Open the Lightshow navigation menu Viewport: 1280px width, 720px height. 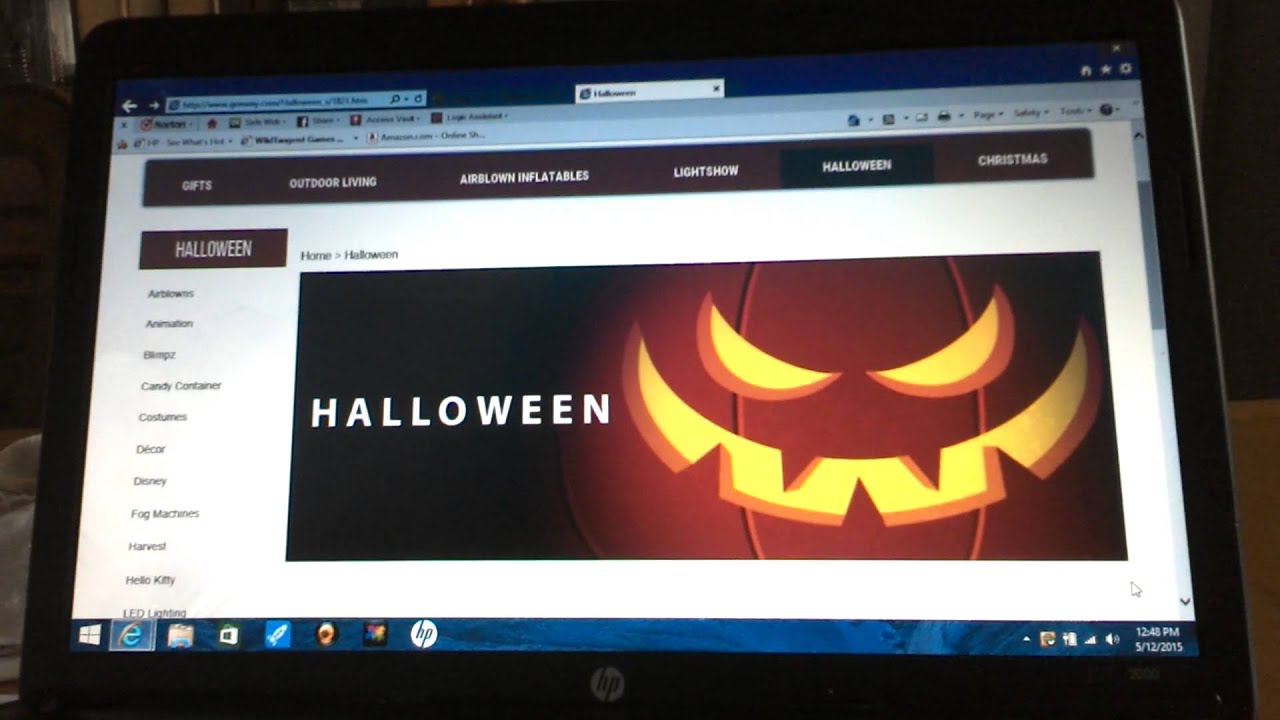(706, 171)
